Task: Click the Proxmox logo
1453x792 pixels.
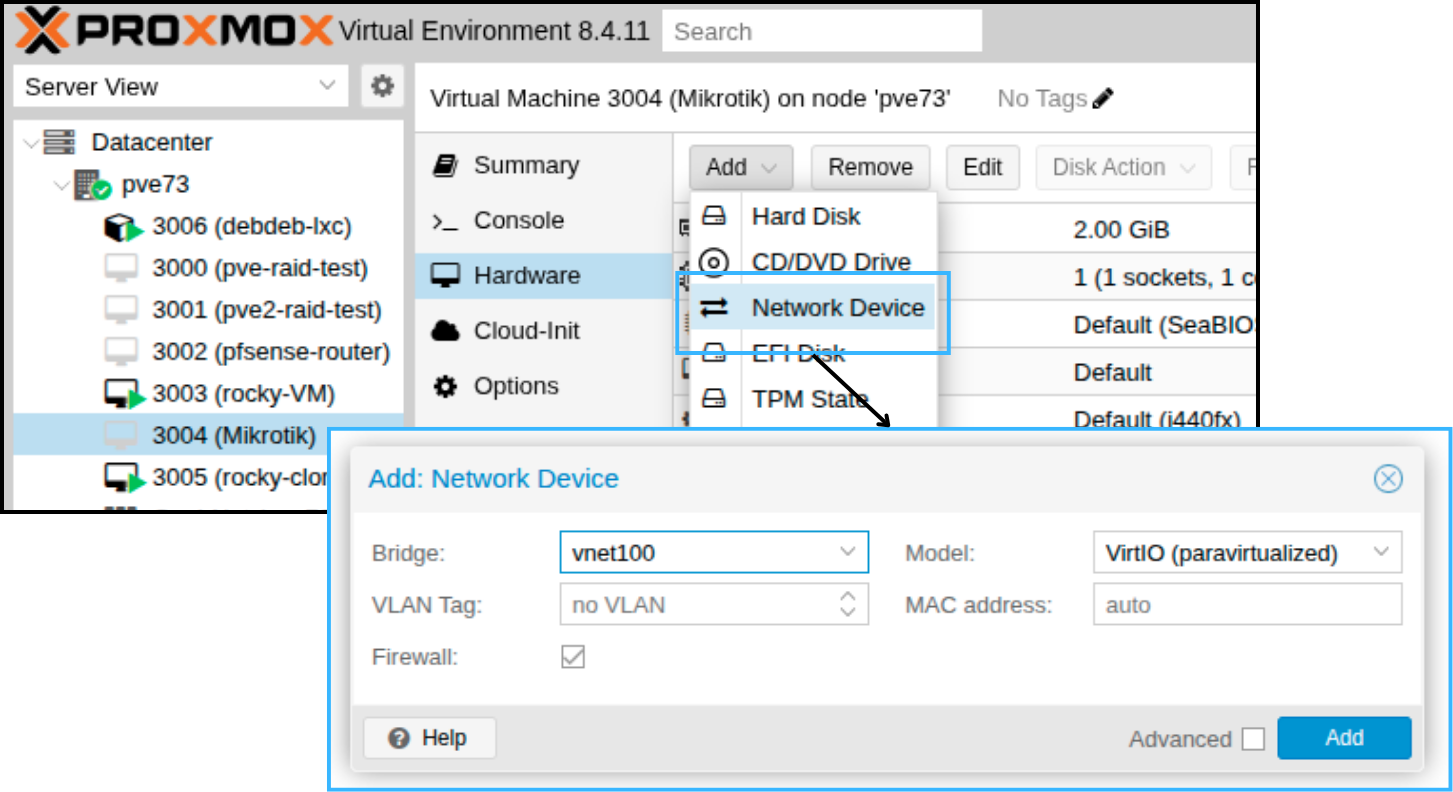Action: click(174, 31)
